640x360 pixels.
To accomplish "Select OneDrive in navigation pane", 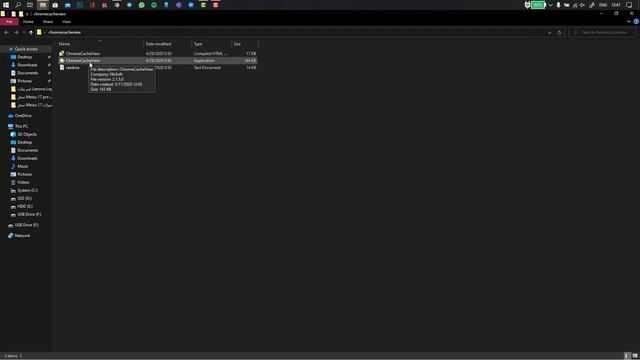I will (23, 116).
